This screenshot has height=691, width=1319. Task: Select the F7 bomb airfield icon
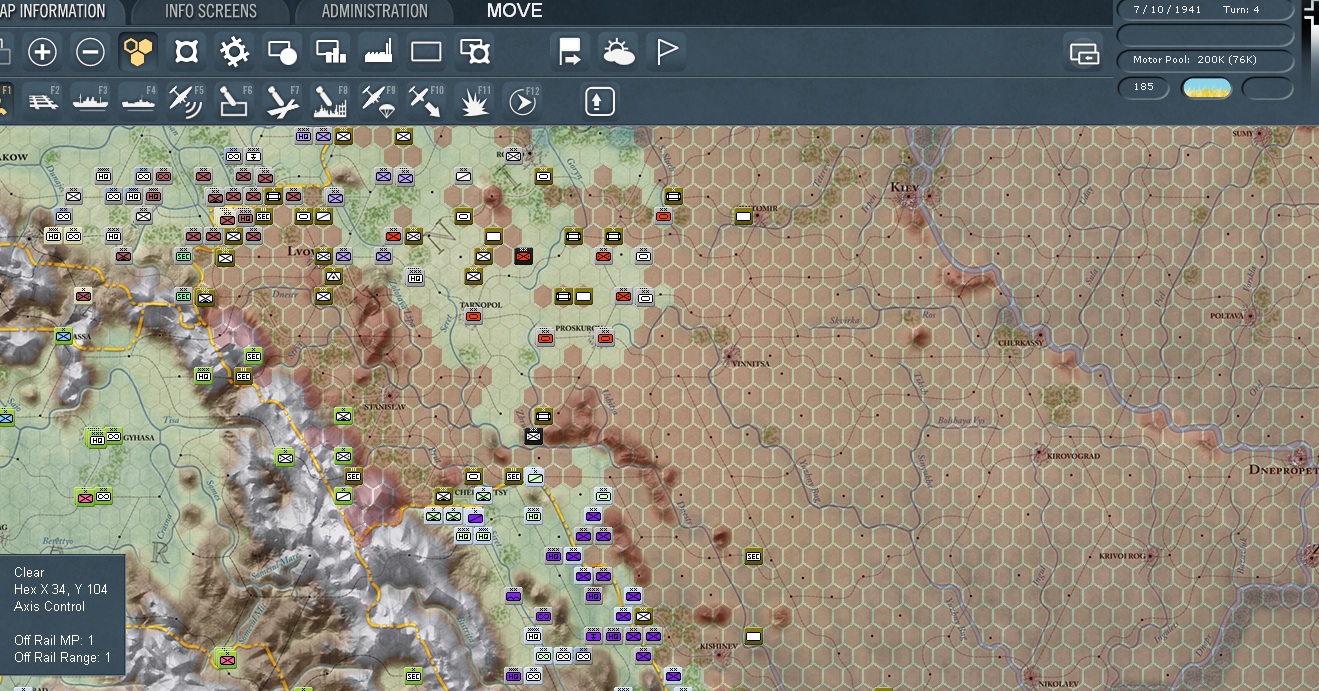point(282,101)
